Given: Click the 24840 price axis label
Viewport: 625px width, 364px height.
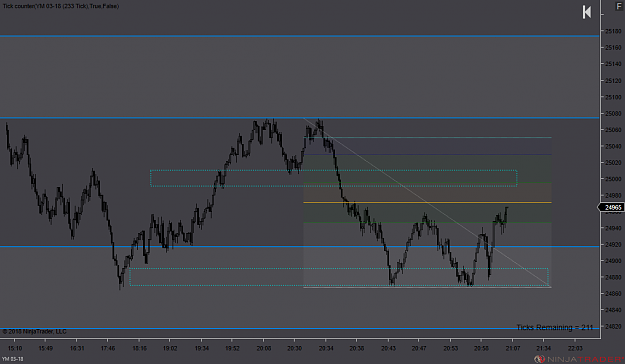Looking at the screenshot, I should pyautogui.click(x=613, y=310).
